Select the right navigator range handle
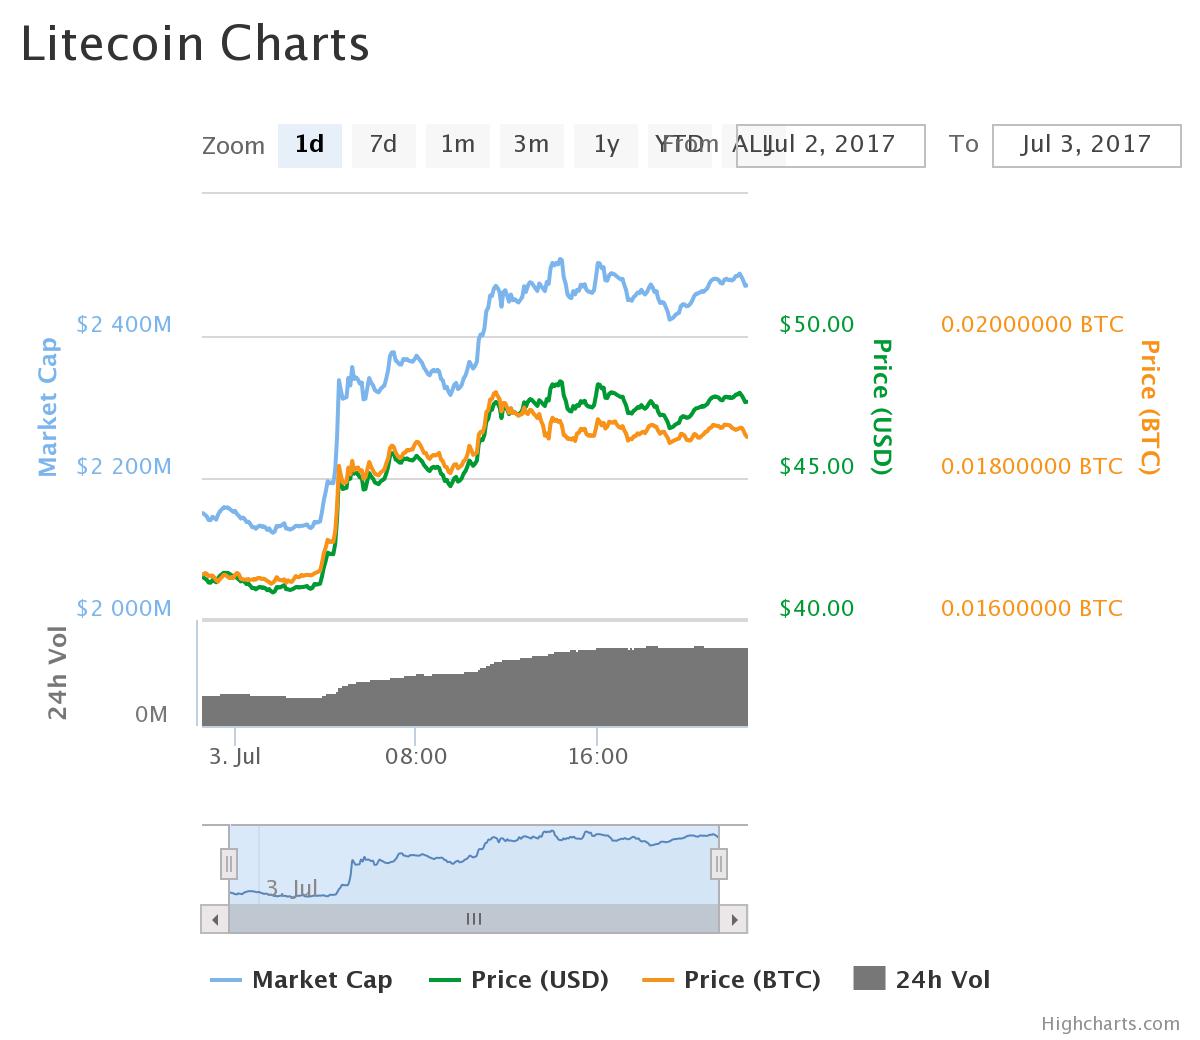This screenshot has height=1040, width=1200. (x=718, y=862)
